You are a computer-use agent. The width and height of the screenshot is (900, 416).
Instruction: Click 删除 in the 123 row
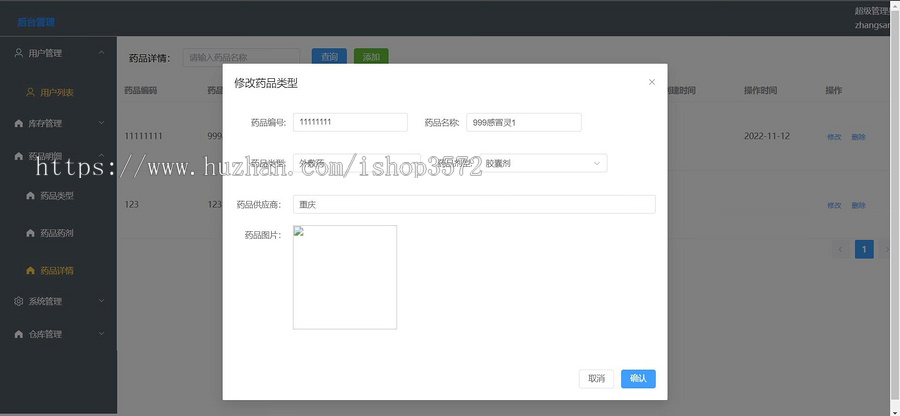858,205
